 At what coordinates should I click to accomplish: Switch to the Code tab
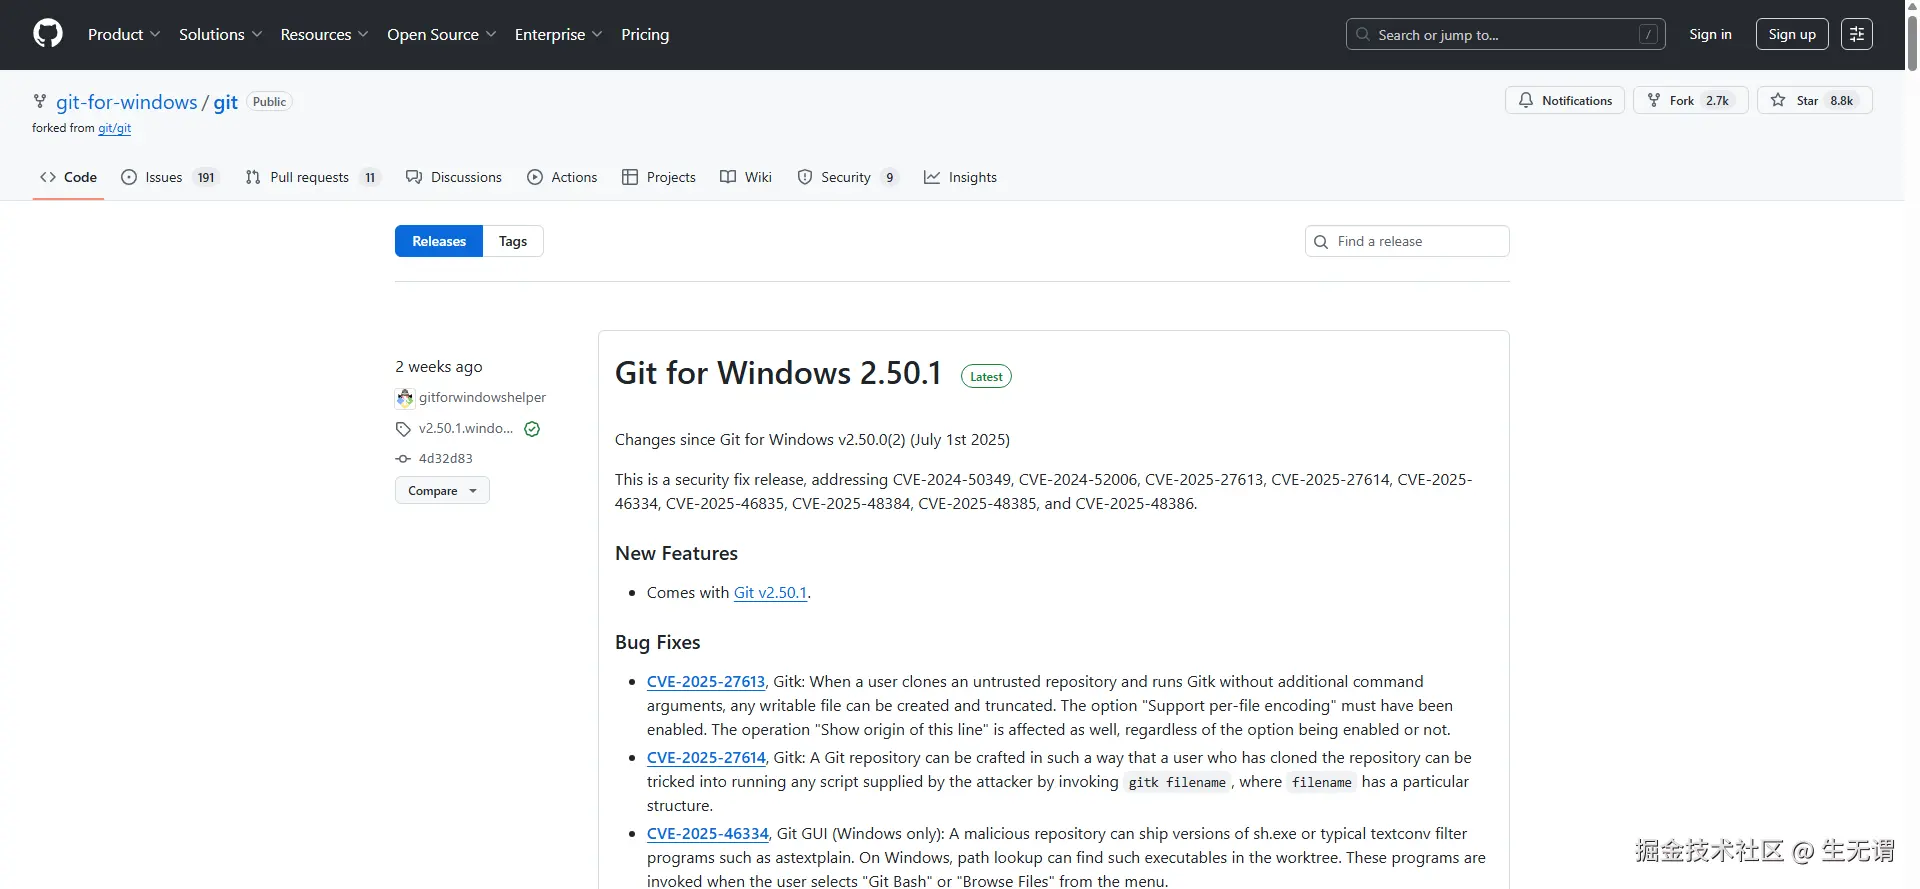point(68,177)
